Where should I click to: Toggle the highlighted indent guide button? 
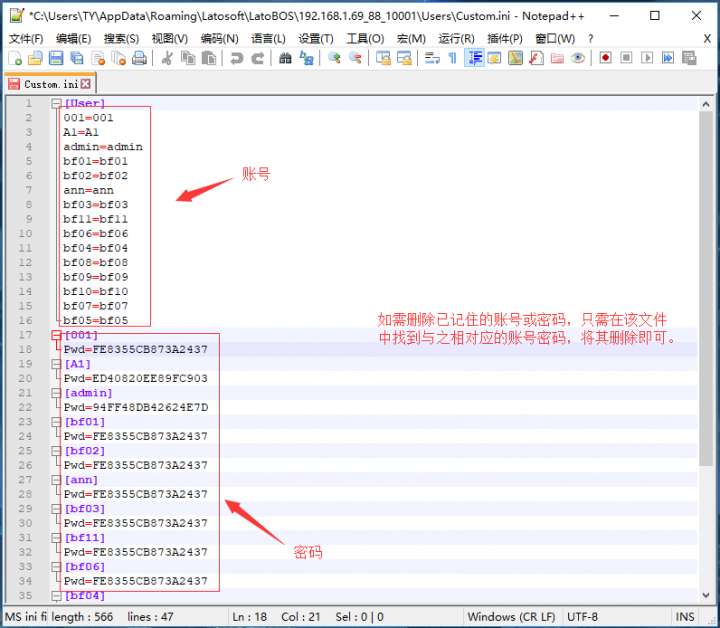click(x=474, y=58)
